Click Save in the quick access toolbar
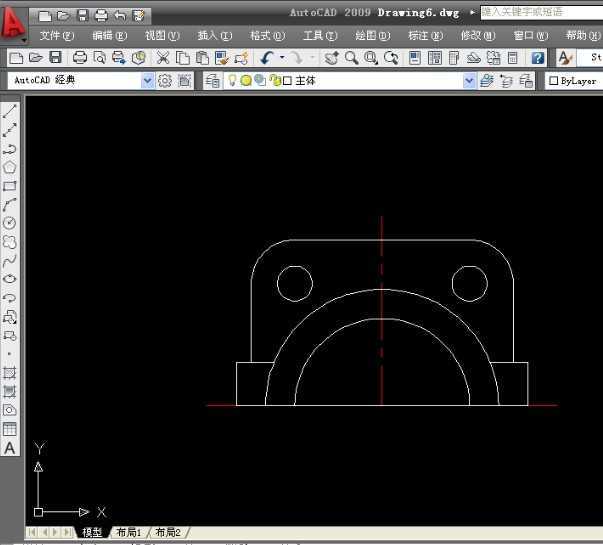Screen dimensions: 603x545 (83, 16)
